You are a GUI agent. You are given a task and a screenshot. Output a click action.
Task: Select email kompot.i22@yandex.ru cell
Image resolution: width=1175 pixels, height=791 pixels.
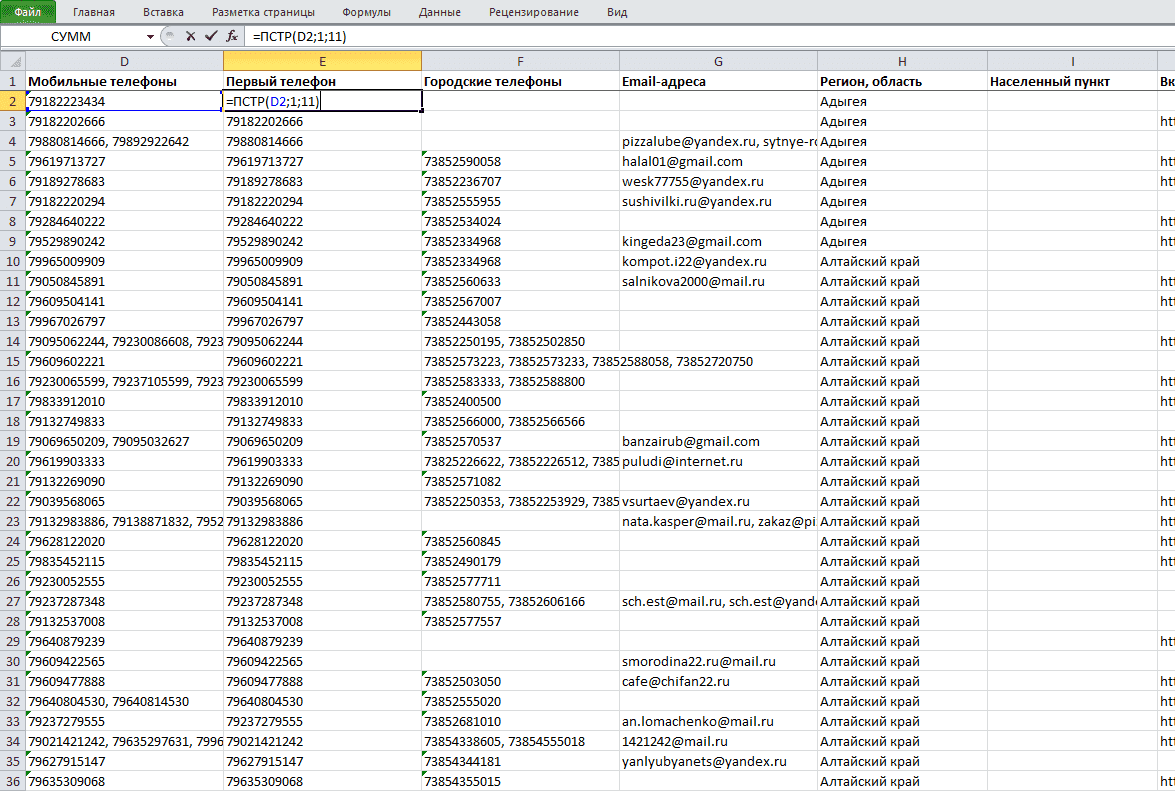[718, 261]
